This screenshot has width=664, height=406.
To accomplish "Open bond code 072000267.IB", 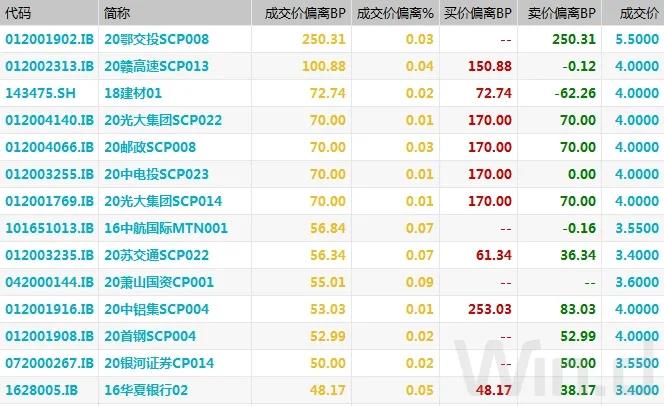I will (x=49, y=363).
